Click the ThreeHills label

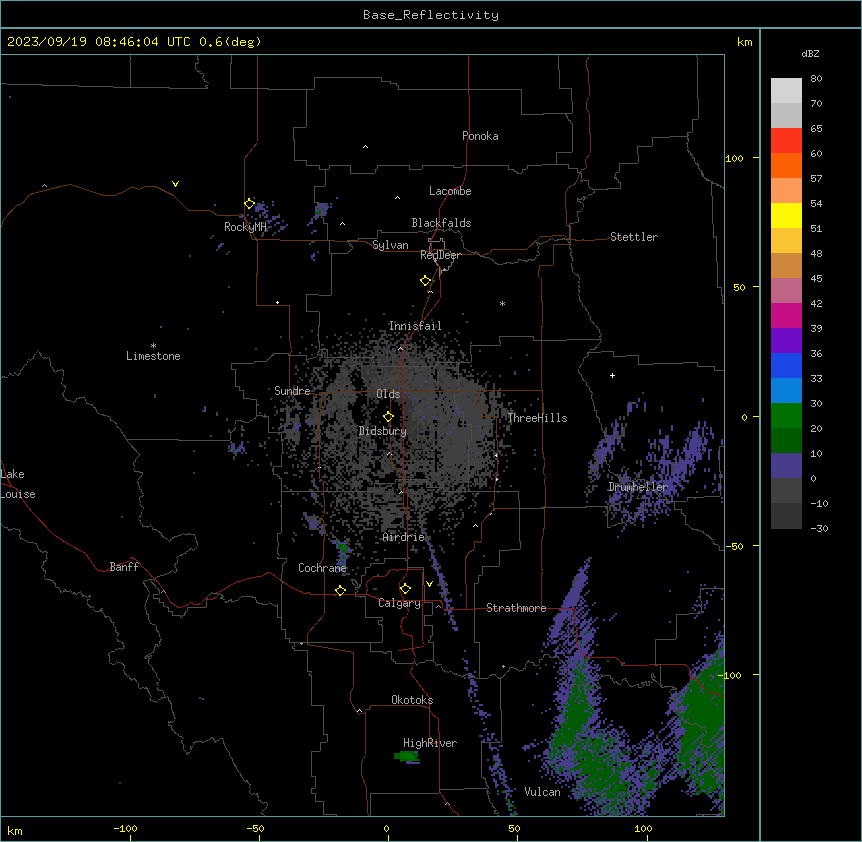(x=537, y=418)
